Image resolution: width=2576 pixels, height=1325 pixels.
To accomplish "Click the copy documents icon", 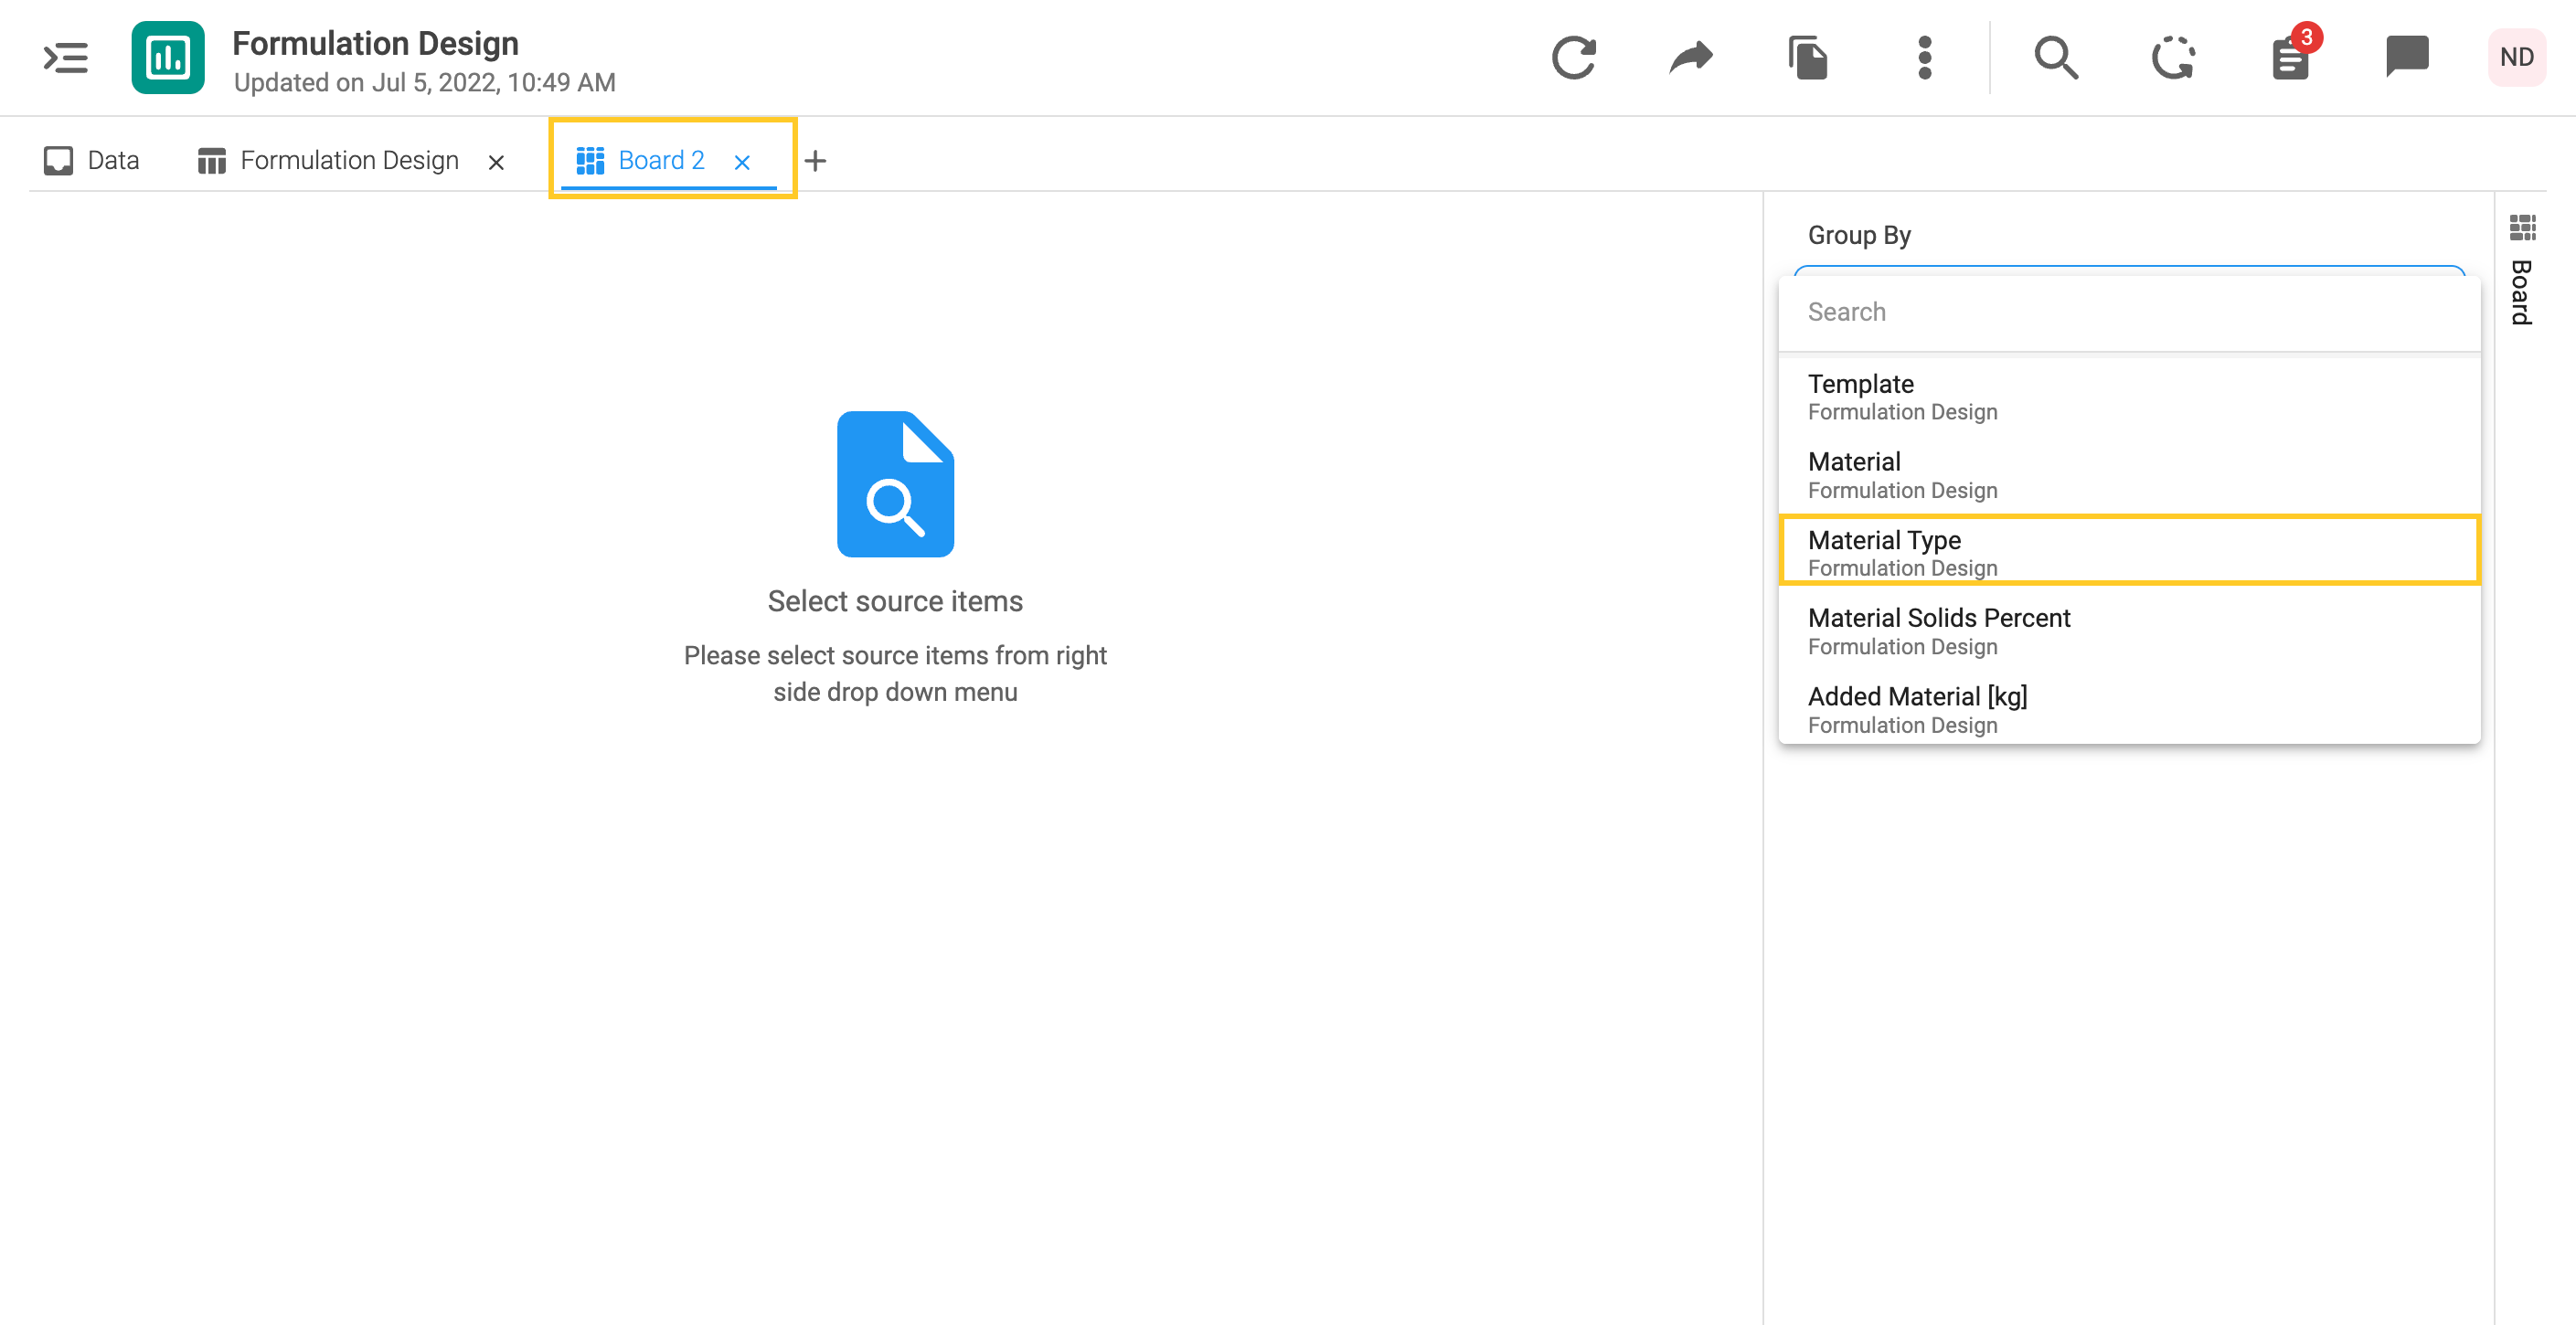I will [1808, 57].
